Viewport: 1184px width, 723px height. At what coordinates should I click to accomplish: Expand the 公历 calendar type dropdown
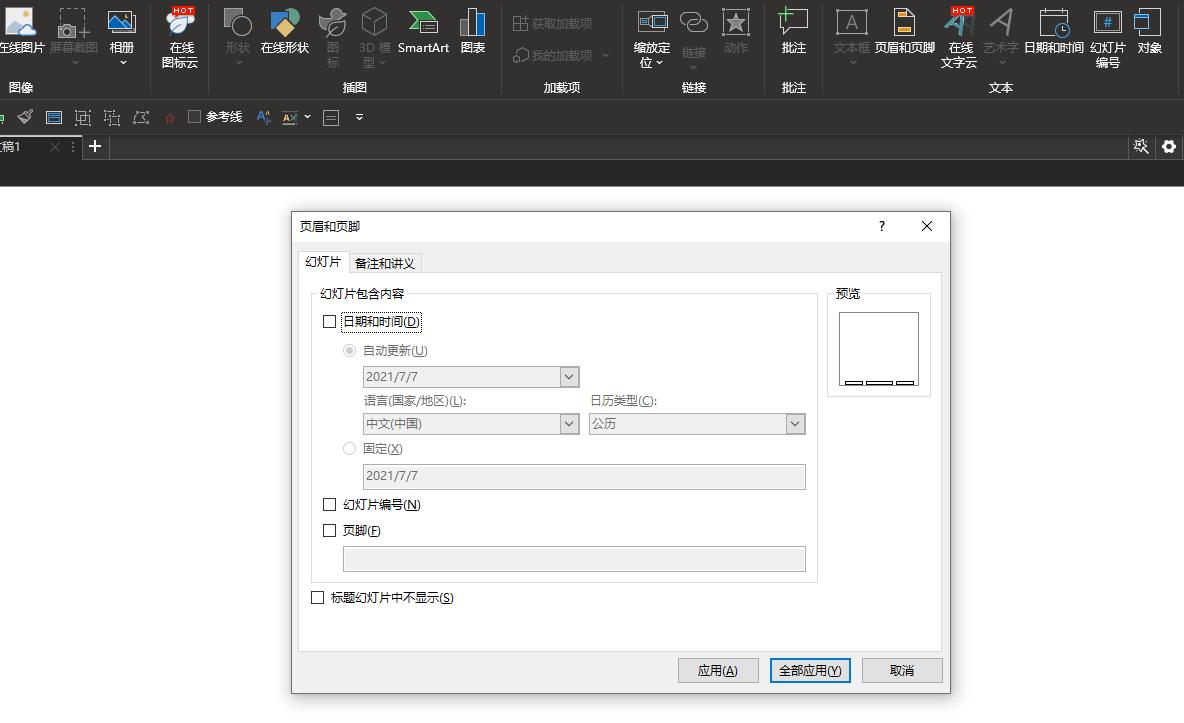(x=795, y=424)
